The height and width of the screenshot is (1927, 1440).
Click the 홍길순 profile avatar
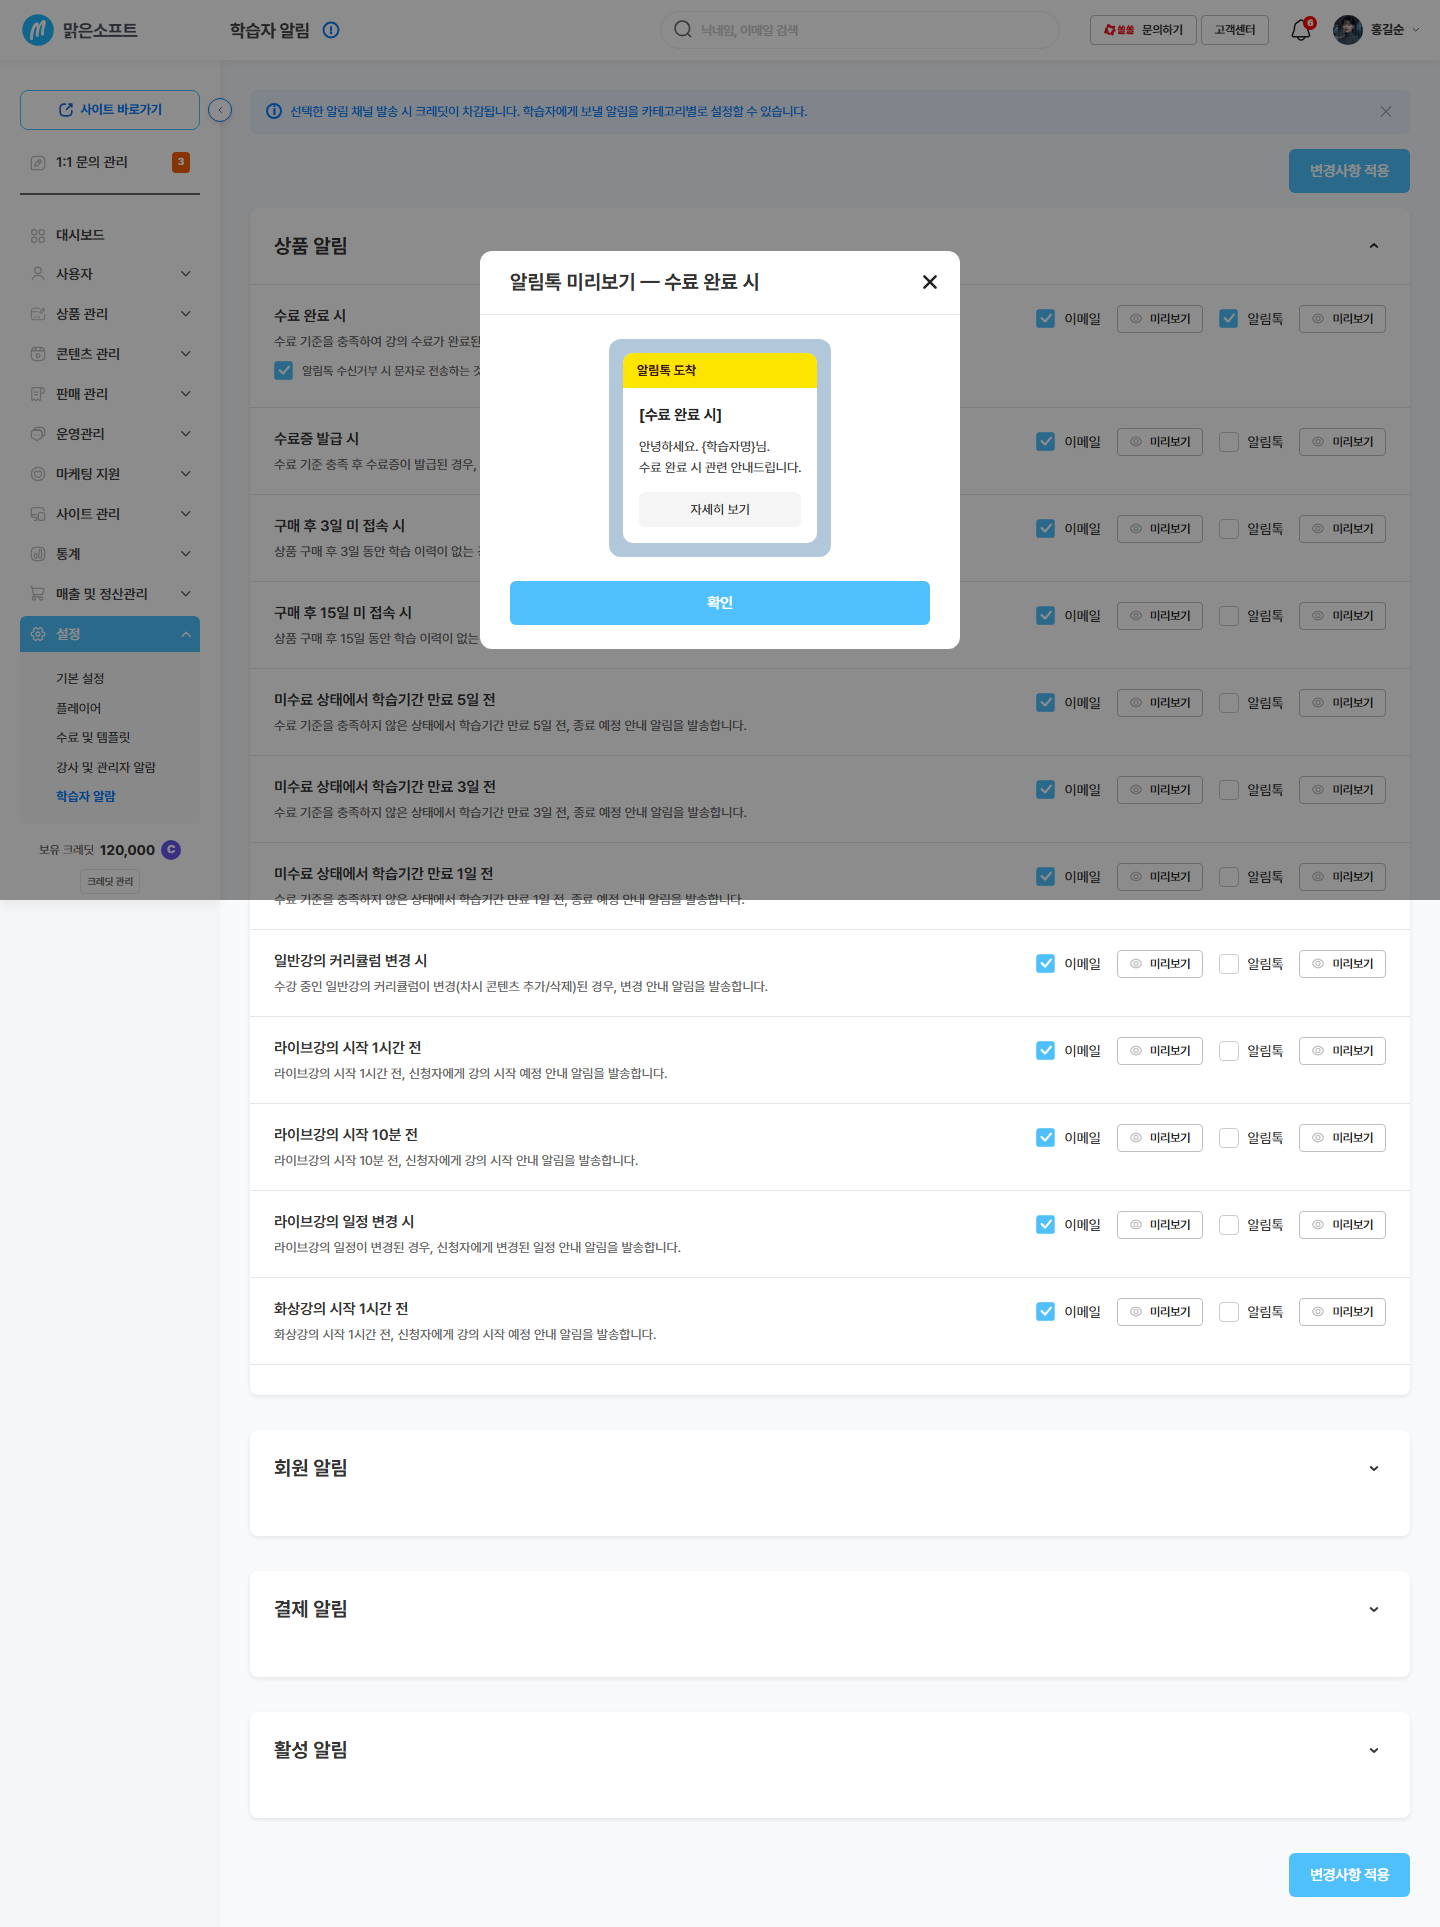(x=1348, y=30)
